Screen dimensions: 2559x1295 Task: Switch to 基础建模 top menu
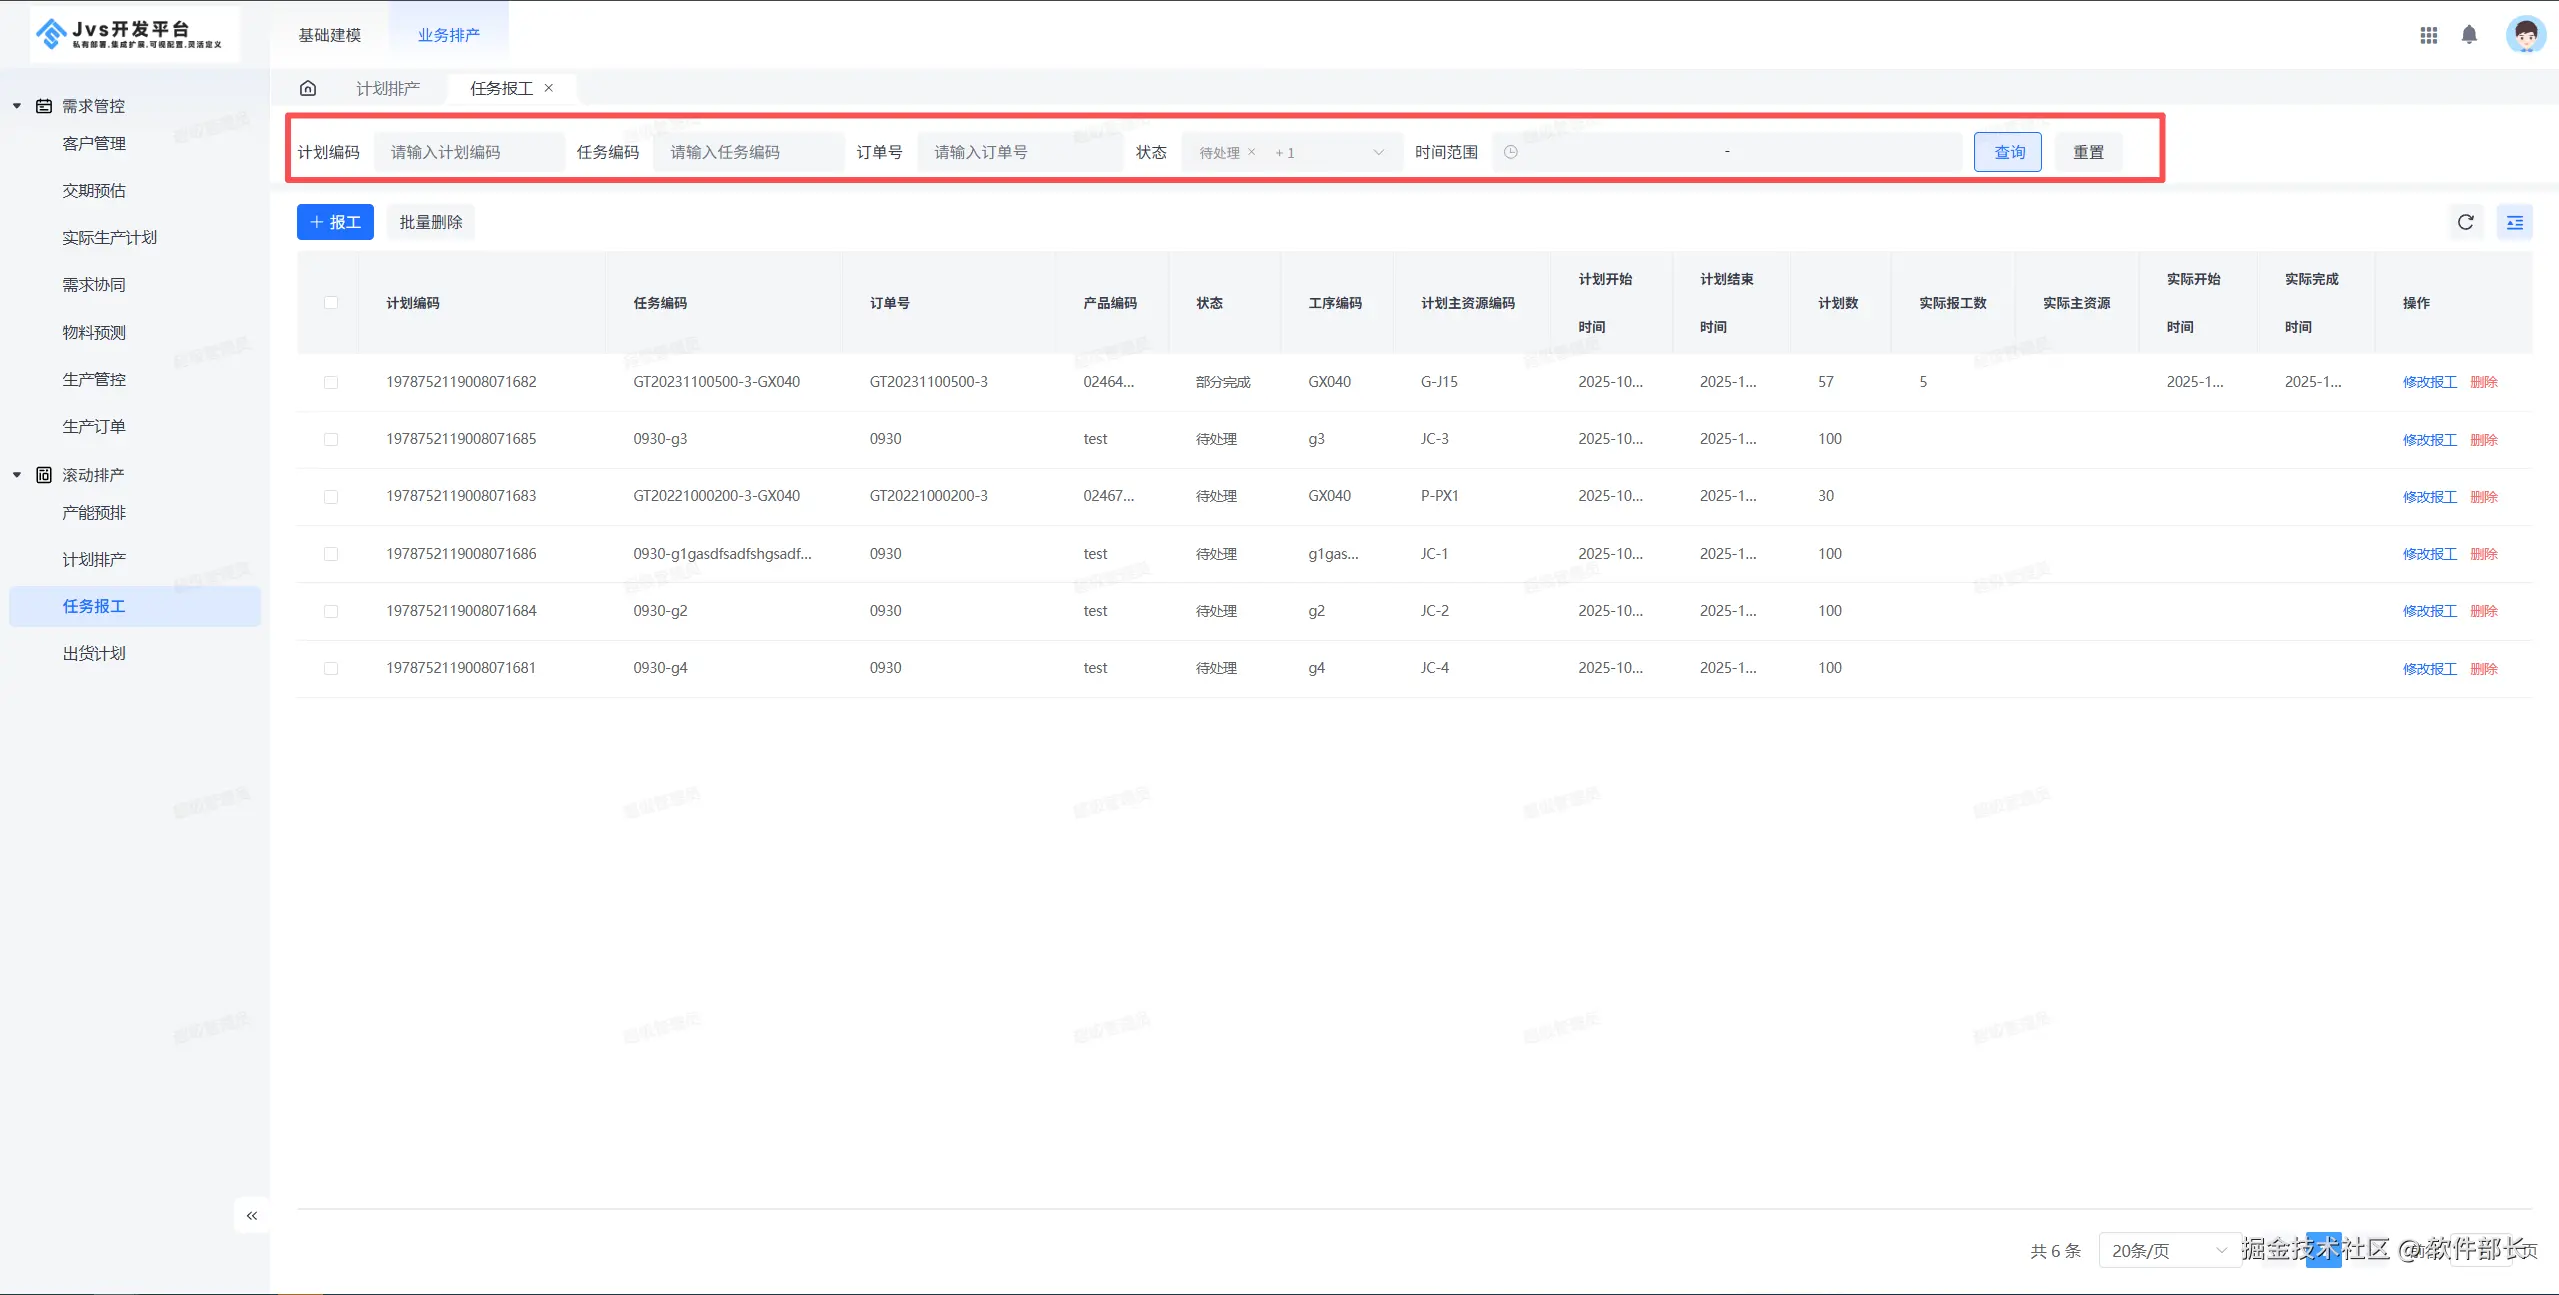(x=329, y=35)
